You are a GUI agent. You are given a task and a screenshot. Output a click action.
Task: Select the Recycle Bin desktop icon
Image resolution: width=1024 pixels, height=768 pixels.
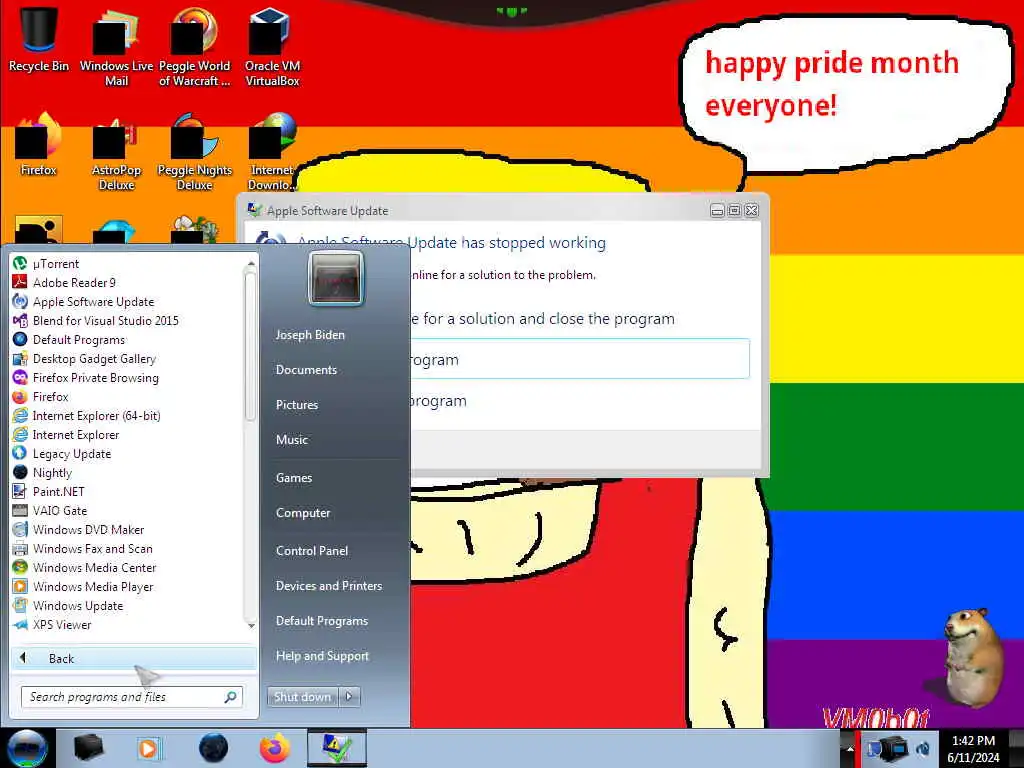pyautogui.click(x=39, y=38)
